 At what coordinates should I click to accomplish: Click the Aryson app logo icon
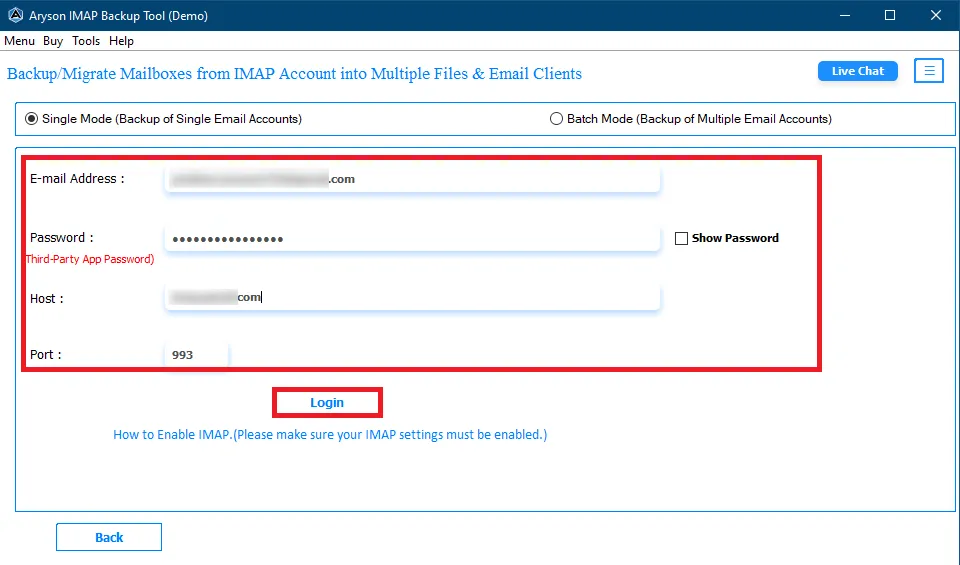[15, 15]
